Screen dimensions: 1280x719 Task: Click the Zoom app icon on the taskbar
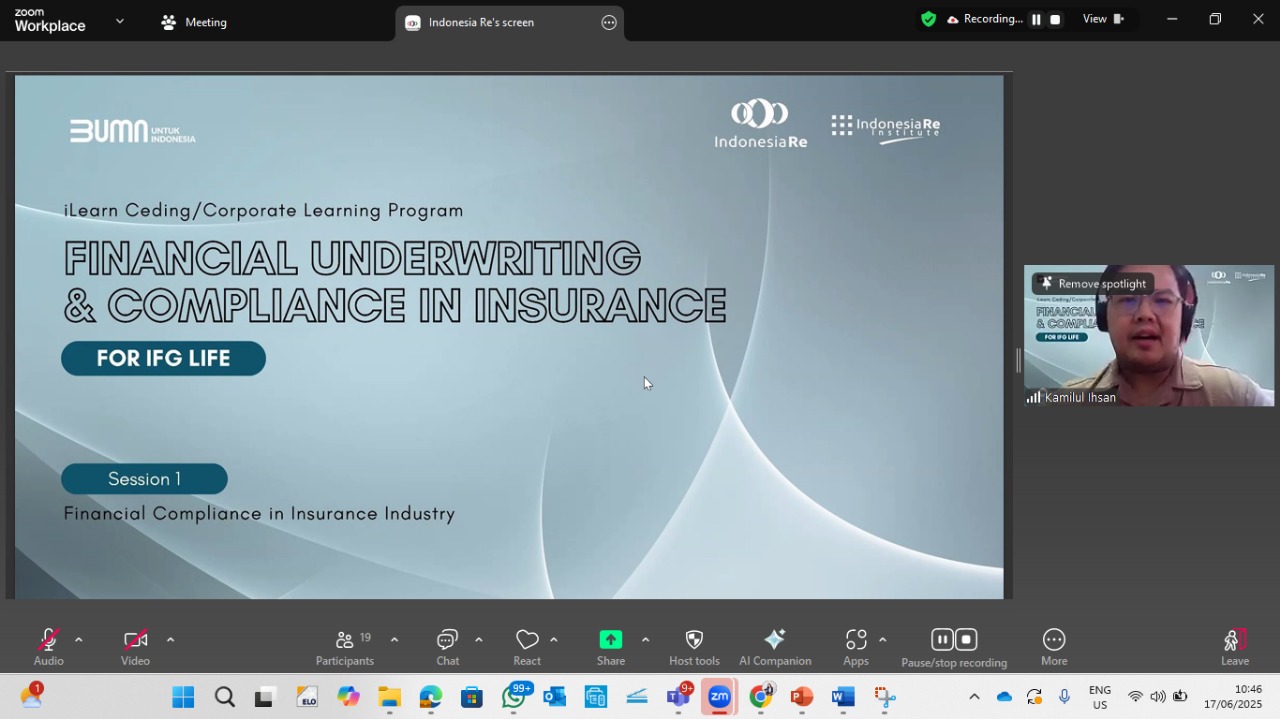click(719, 697)
